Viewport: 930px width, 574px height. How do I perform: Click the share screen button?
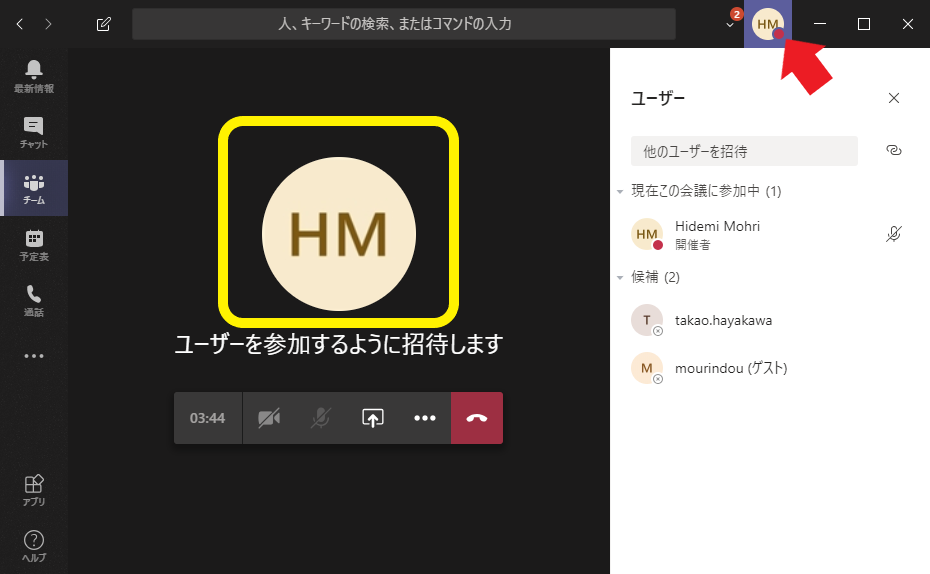point(372,418)
